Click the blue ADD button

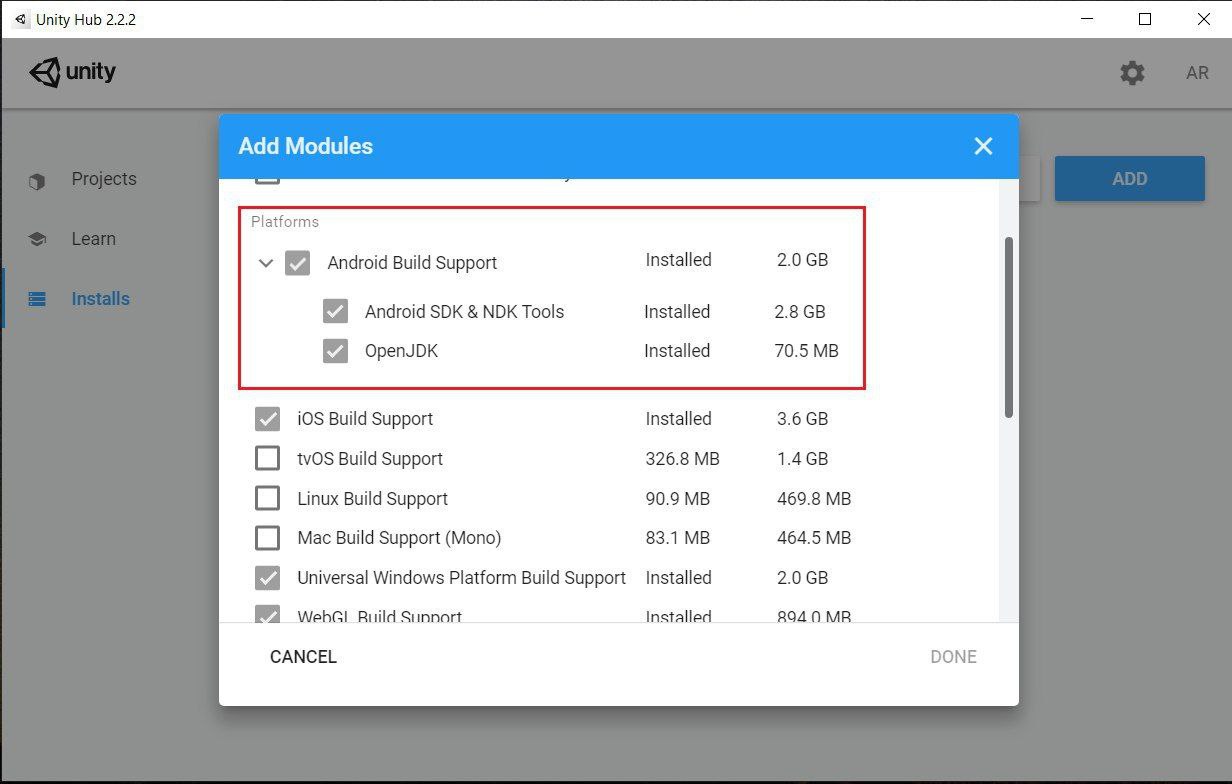[x=1130, y=179]
